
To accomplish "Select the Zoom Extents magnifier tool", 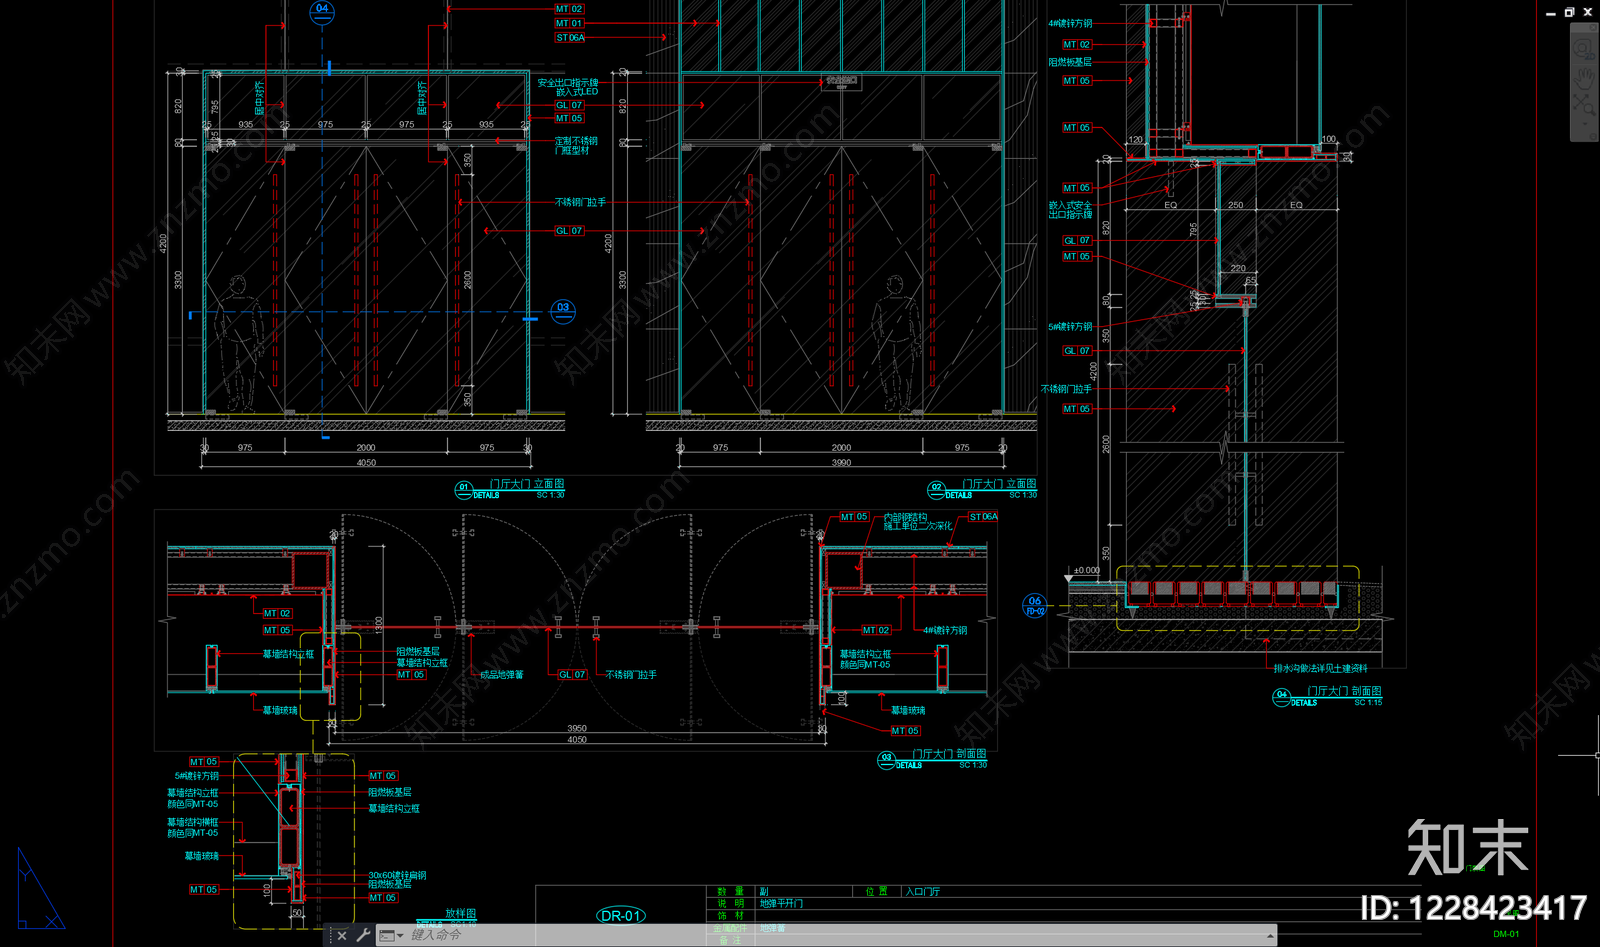I will point(1584,104).
